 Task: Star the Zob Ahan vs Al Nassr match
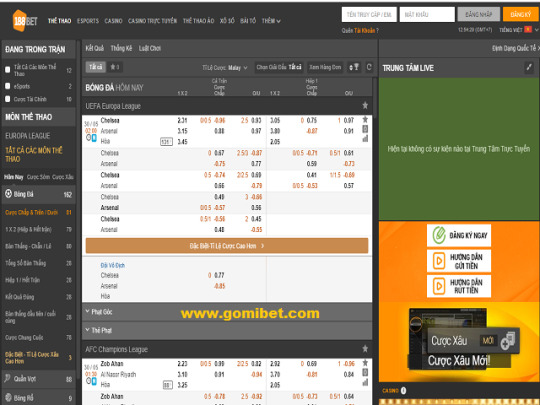click(365, 363)
